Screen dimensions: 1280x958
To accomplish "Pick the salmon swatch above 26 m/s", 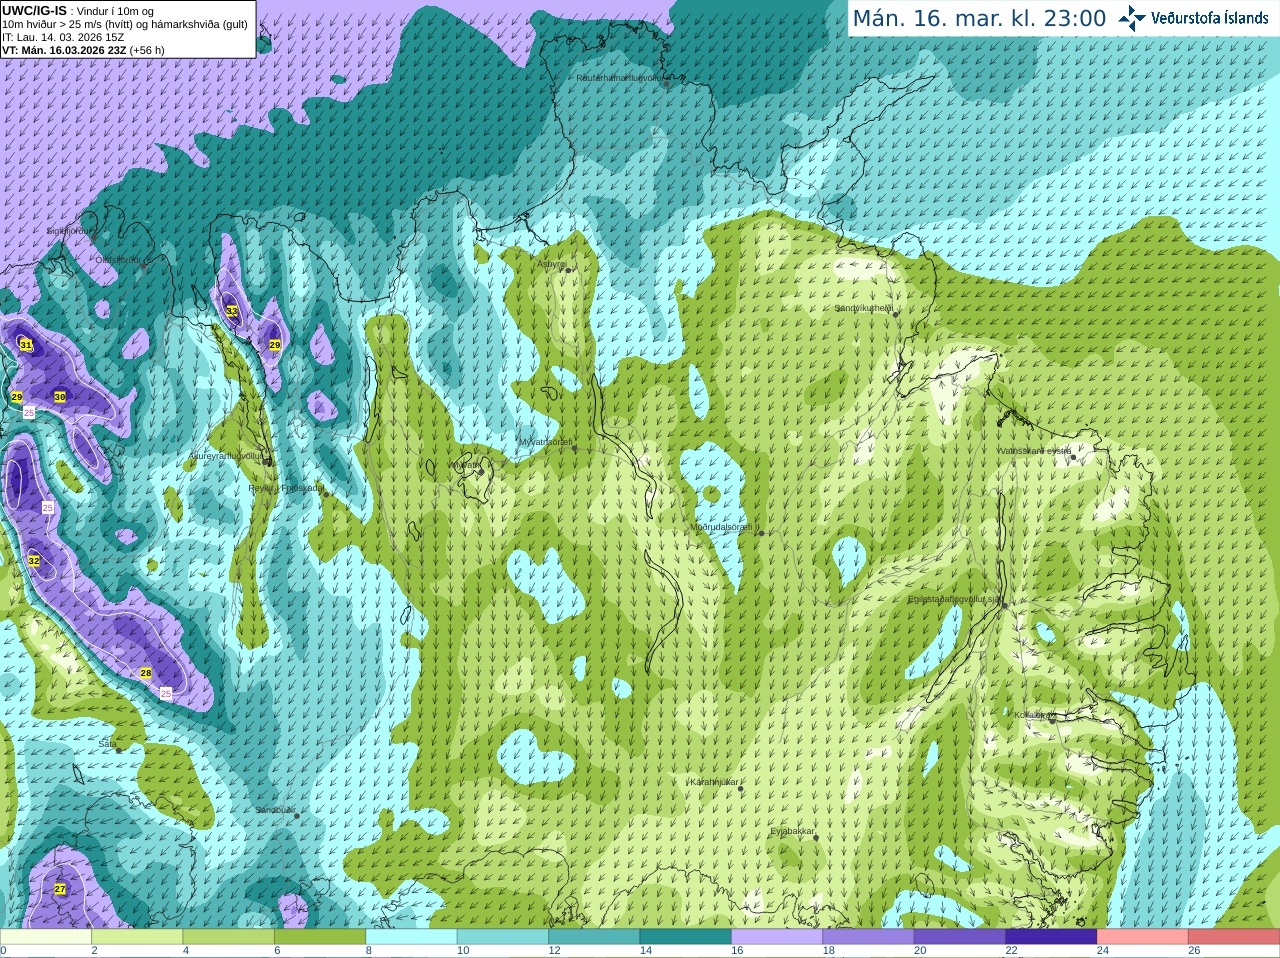I will click(x=1234, y=937).
